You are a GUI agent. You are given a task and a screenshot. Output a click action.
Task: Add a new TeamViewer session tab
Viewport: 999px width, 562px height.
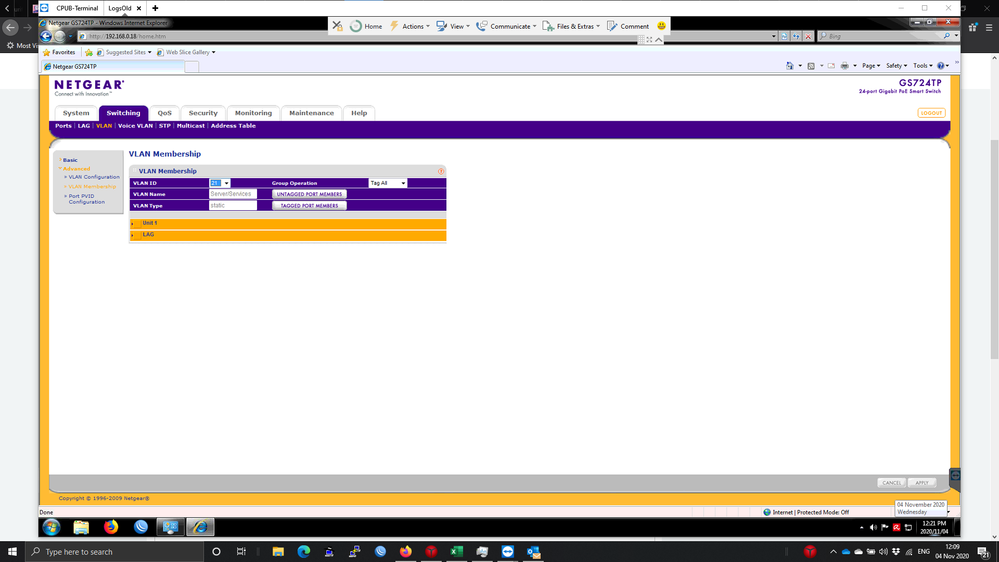[x=155, y=8]
